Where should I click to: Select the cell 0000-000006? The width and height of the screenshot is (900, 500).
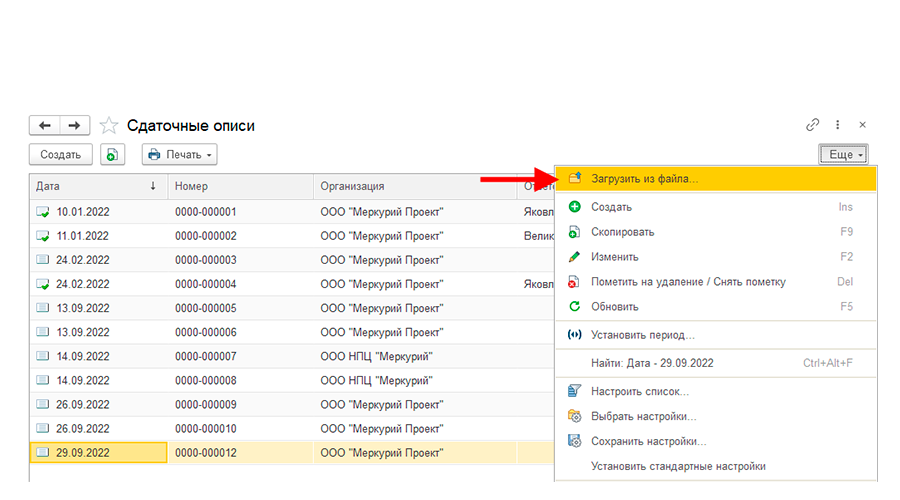[x=240, y=332]
